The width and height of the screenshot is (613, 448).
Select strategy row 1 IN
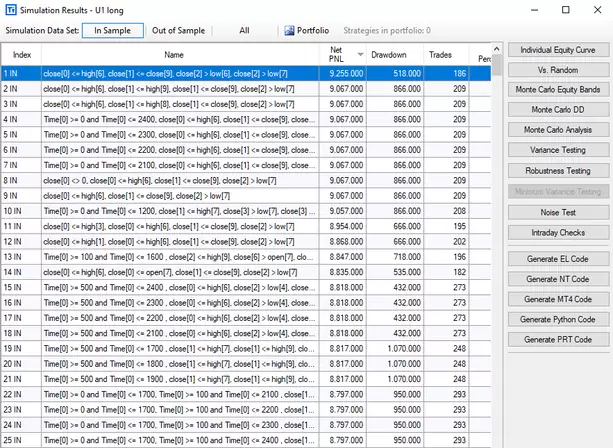point(246,73)
